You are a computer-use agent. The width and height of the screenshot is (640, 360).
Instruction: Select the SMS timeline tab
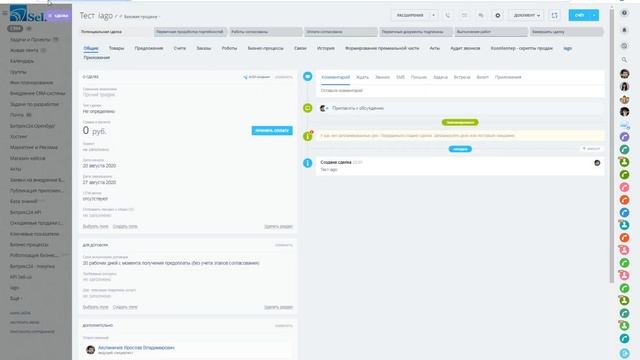click(x=400, y=77)
